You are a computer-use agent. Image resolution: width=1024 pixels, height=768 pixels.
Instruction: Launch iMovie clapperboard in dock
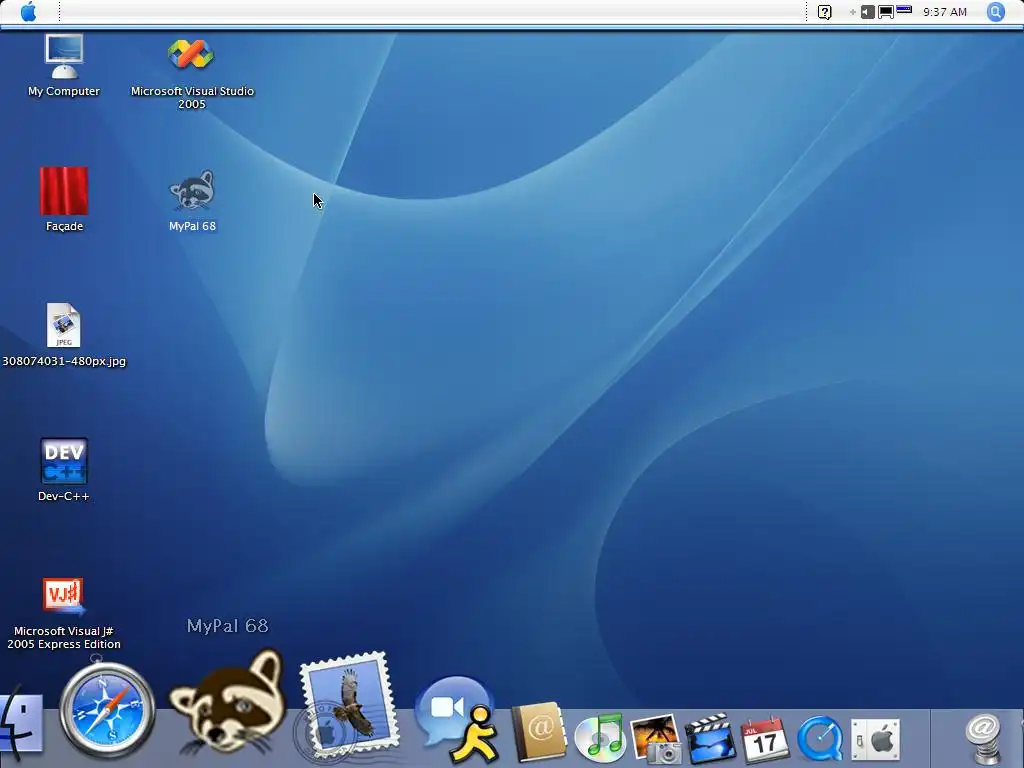point(709,738)
